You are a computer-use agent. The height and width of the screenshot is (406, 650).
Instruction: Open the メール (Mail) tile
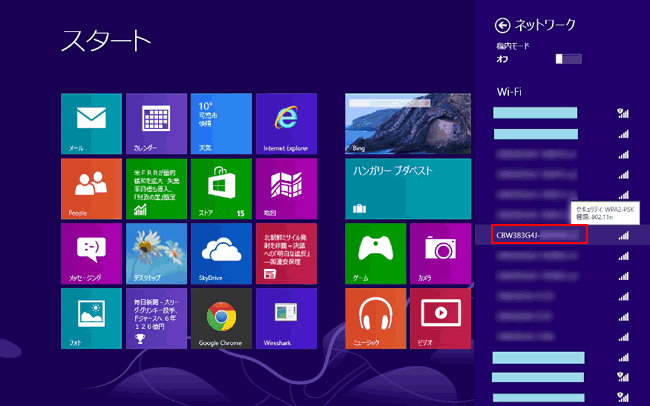click(91, 124)
